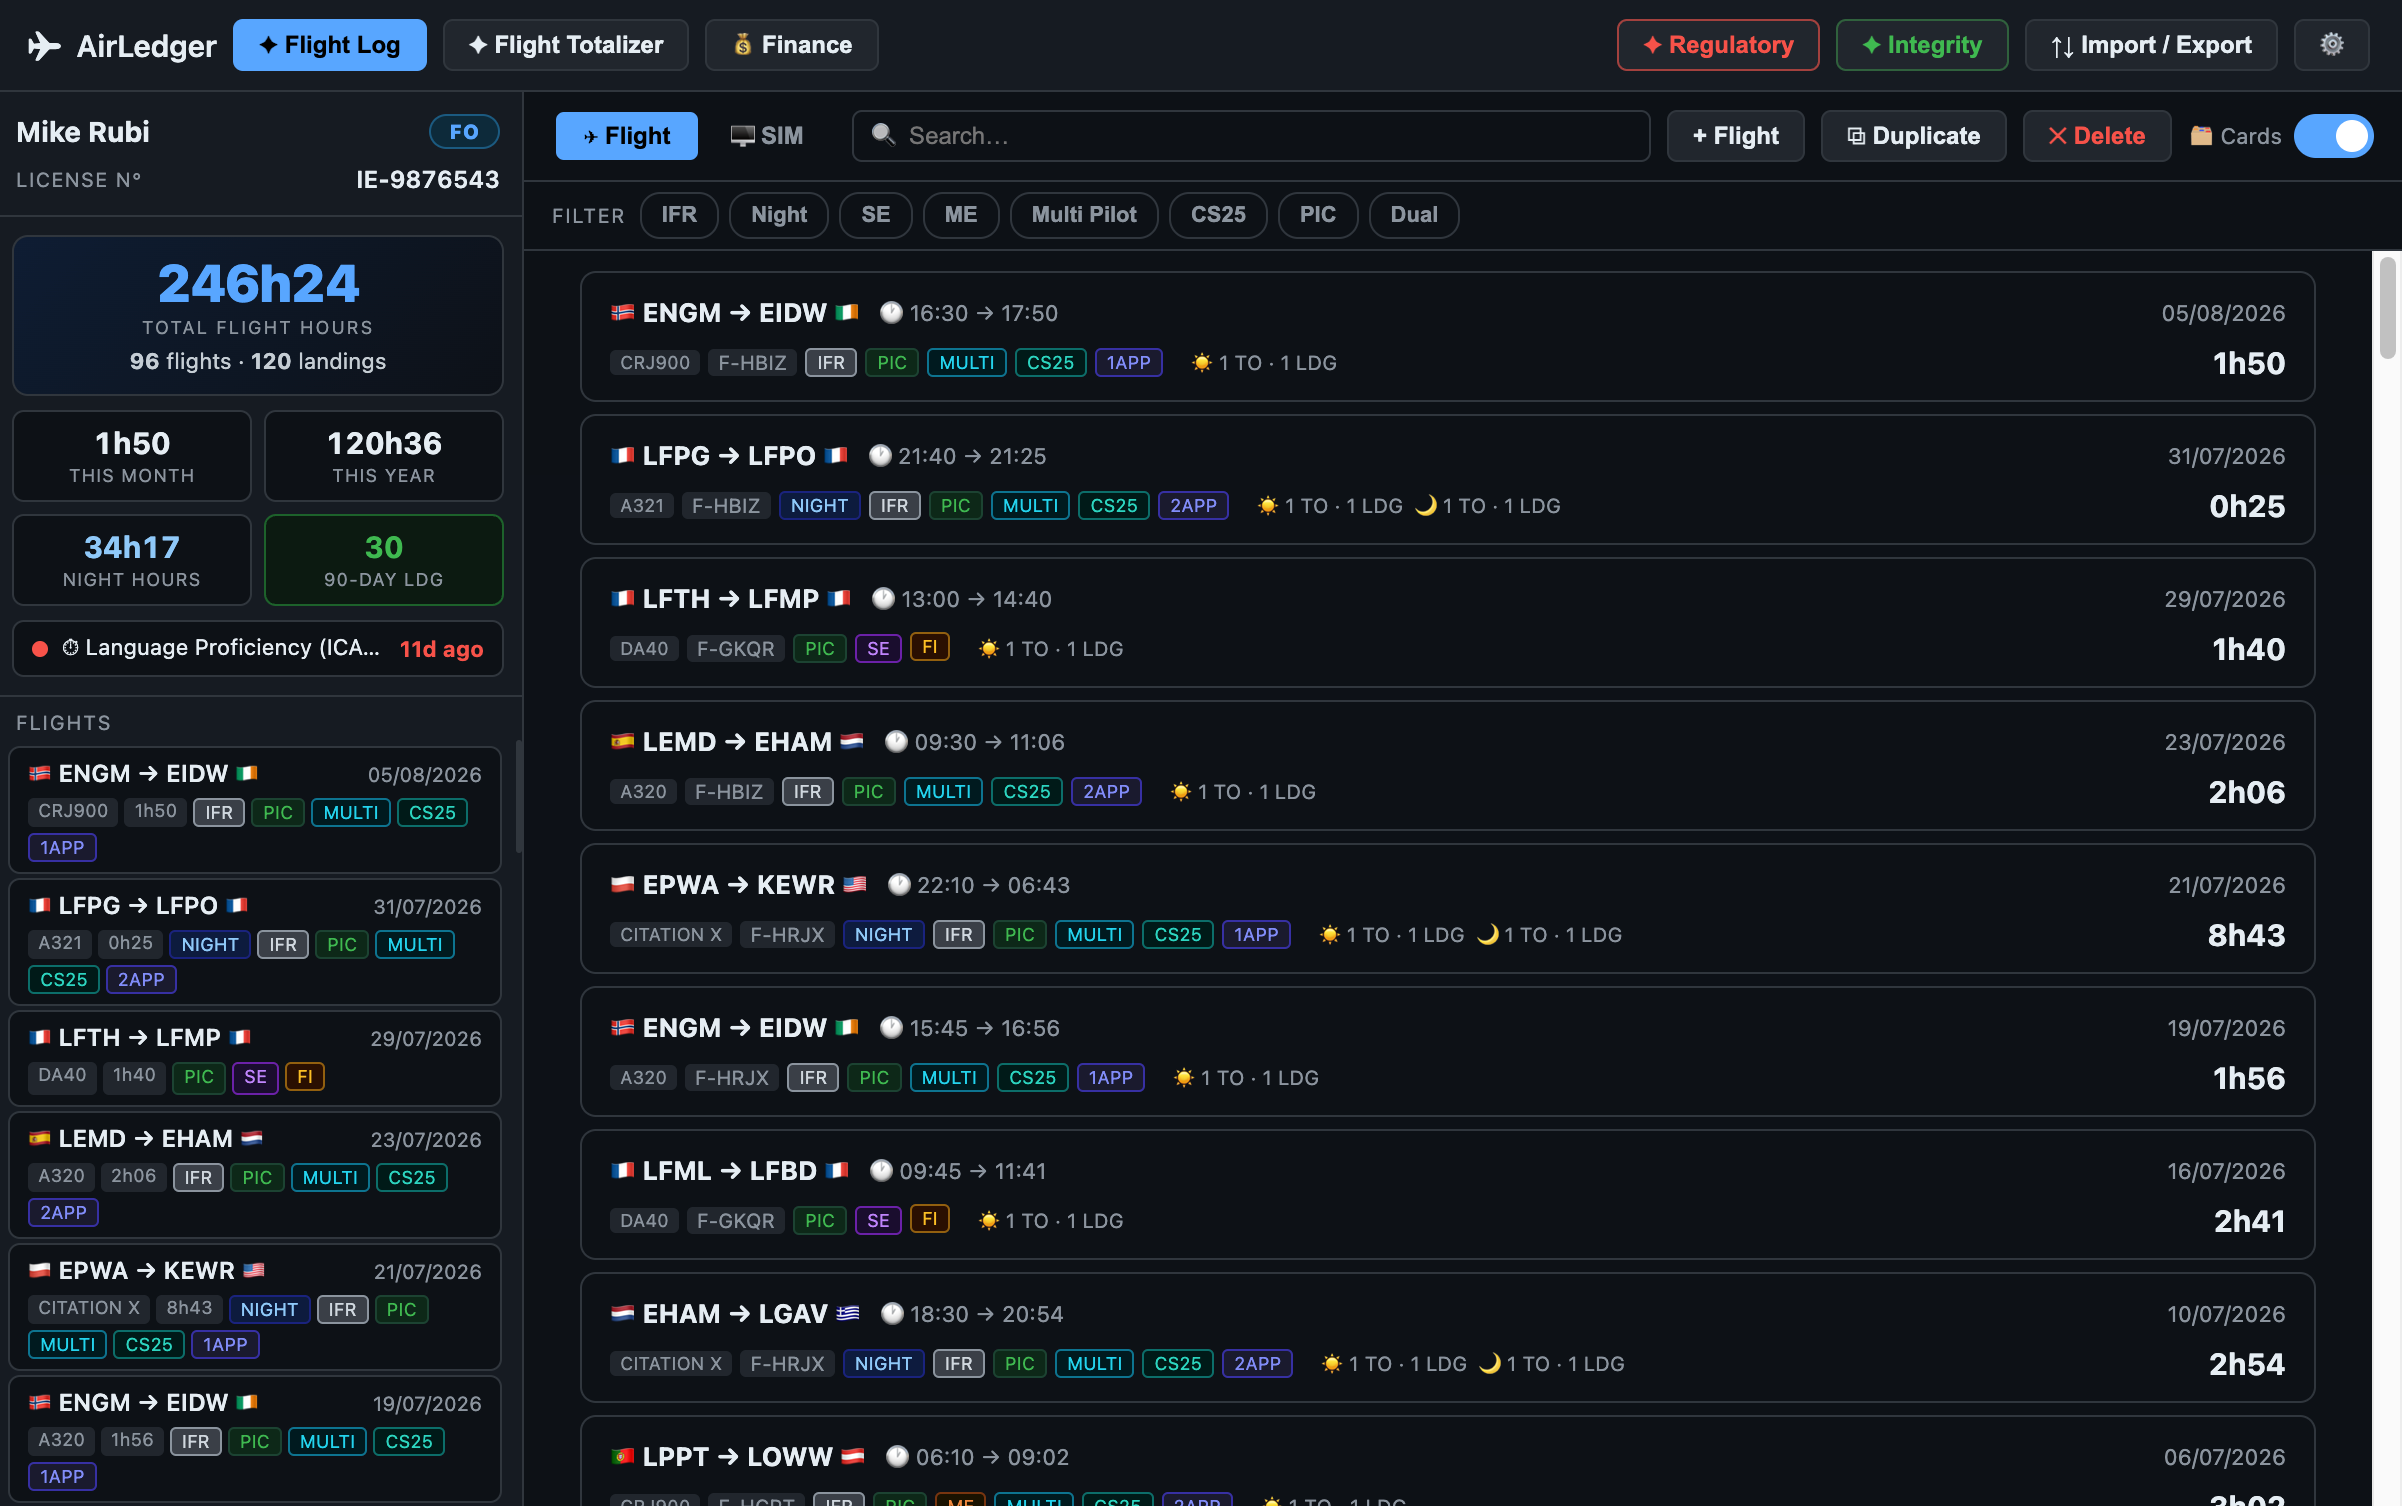The image size is (2402, 1506).
Task: Click the Ireland flag on the EIDW 05/08/2026 card
Action: (846, 313)
